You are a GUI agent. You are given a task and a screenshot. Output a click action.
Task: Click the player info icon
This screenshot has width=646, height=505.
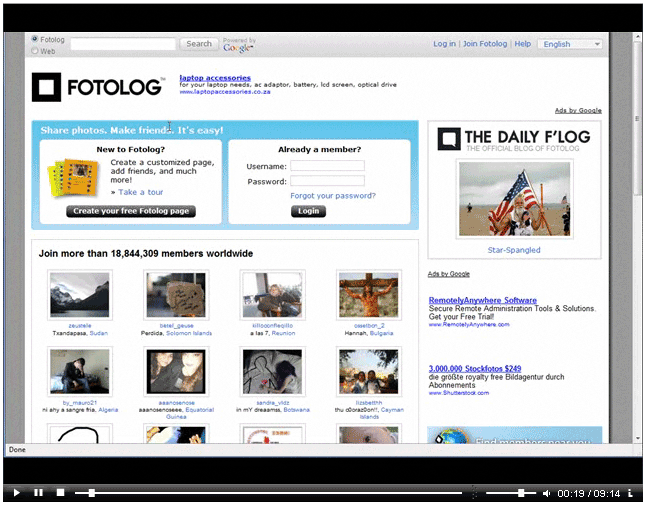[x=630, y=493]
